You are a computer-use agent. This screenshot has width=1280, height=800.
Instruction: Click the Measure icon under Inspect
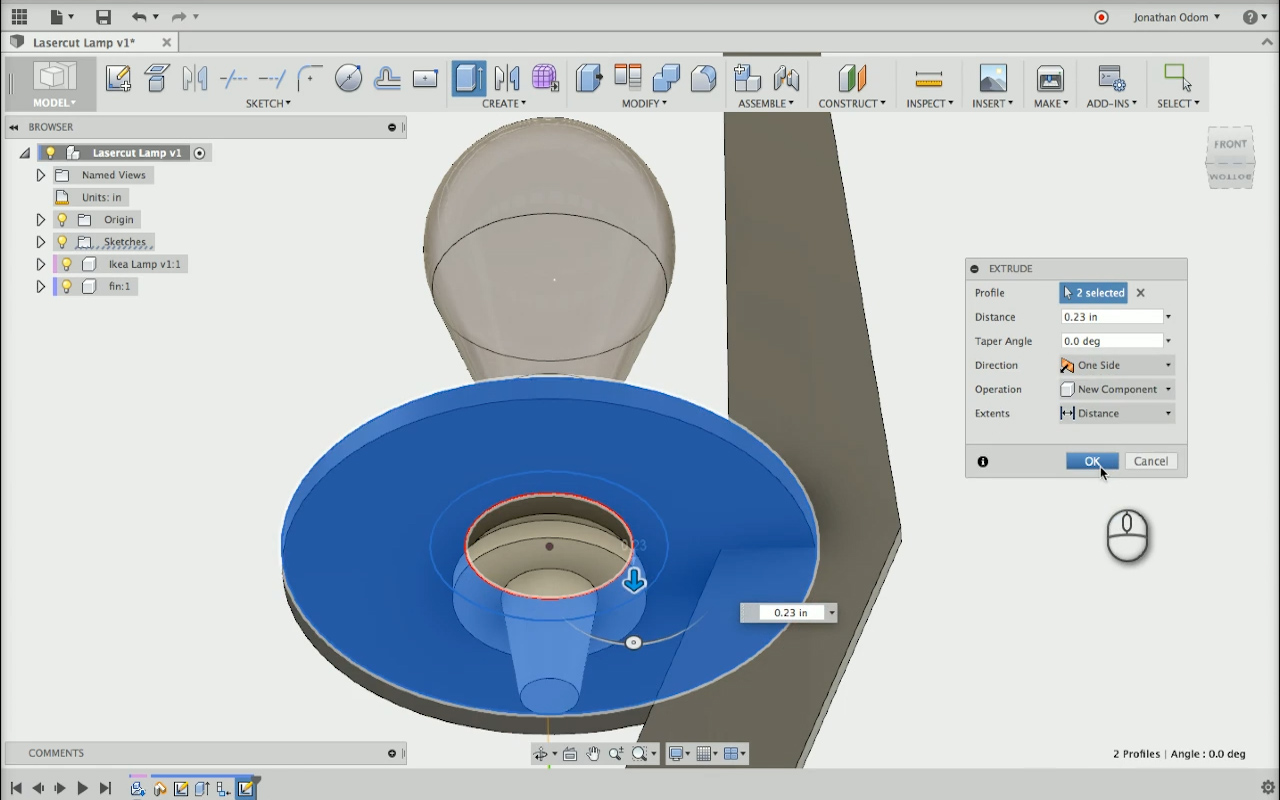[928, 78]
